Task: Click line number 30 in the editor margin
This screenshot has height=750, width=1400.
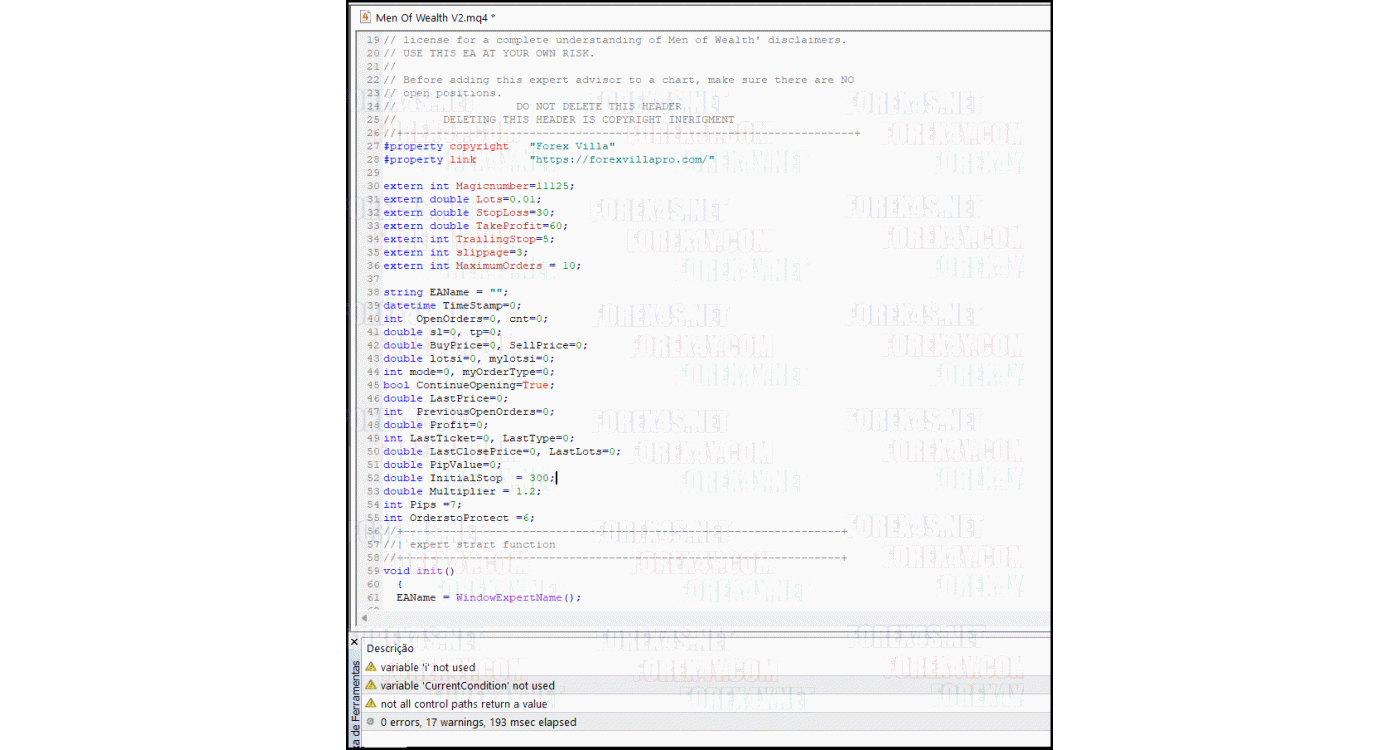Action: 374,186
